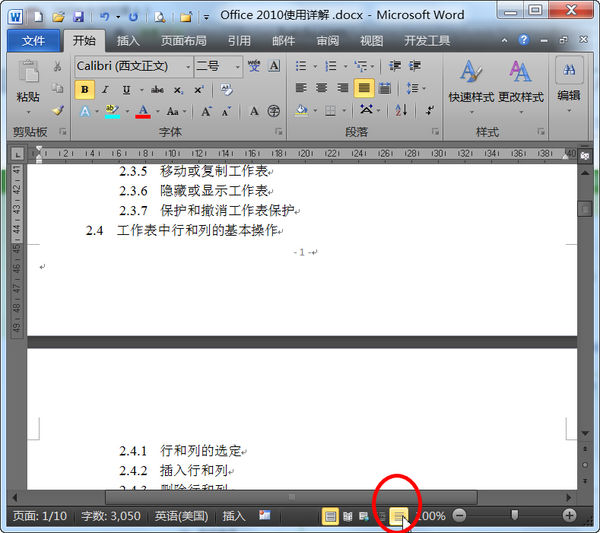This screenshot has height=533, width=600.
Task: Select the Format Painter brush
Action: (58, 111)
